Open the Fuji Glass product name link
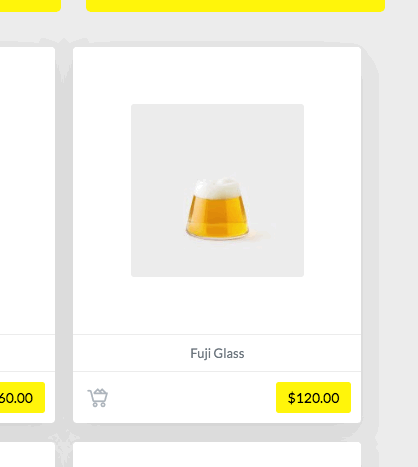Screen dimensions: 418x467 click(x=217, y=353)
